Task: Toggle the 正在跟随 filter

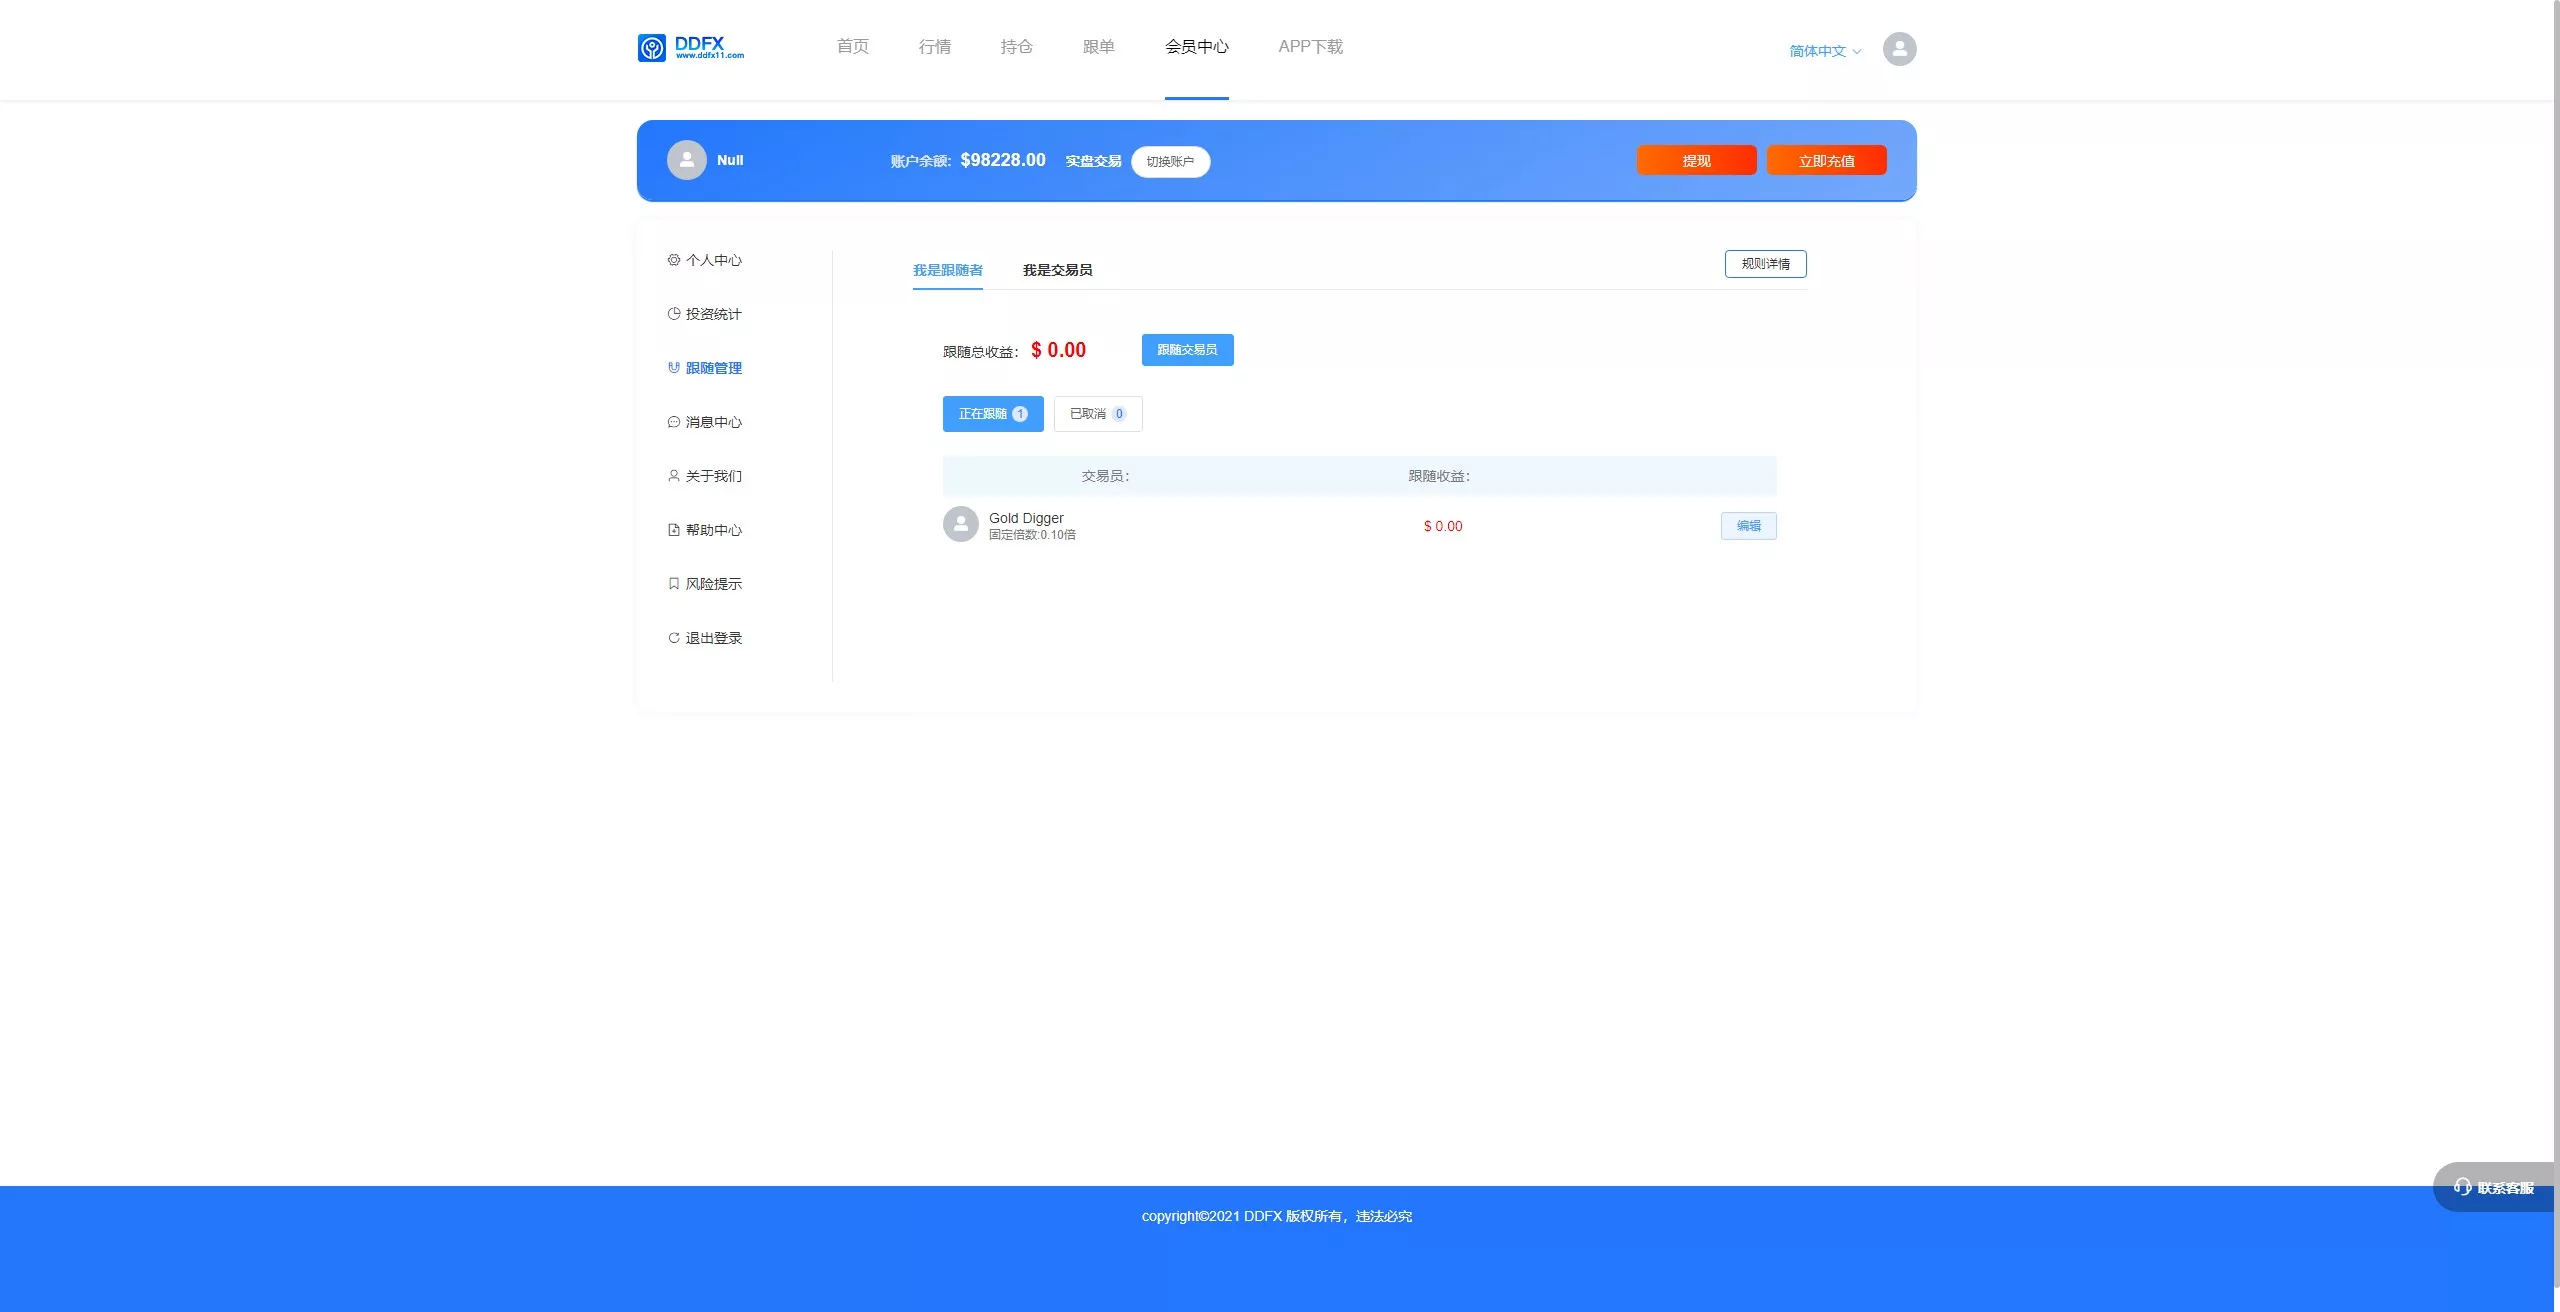Action: coord(992,414)
